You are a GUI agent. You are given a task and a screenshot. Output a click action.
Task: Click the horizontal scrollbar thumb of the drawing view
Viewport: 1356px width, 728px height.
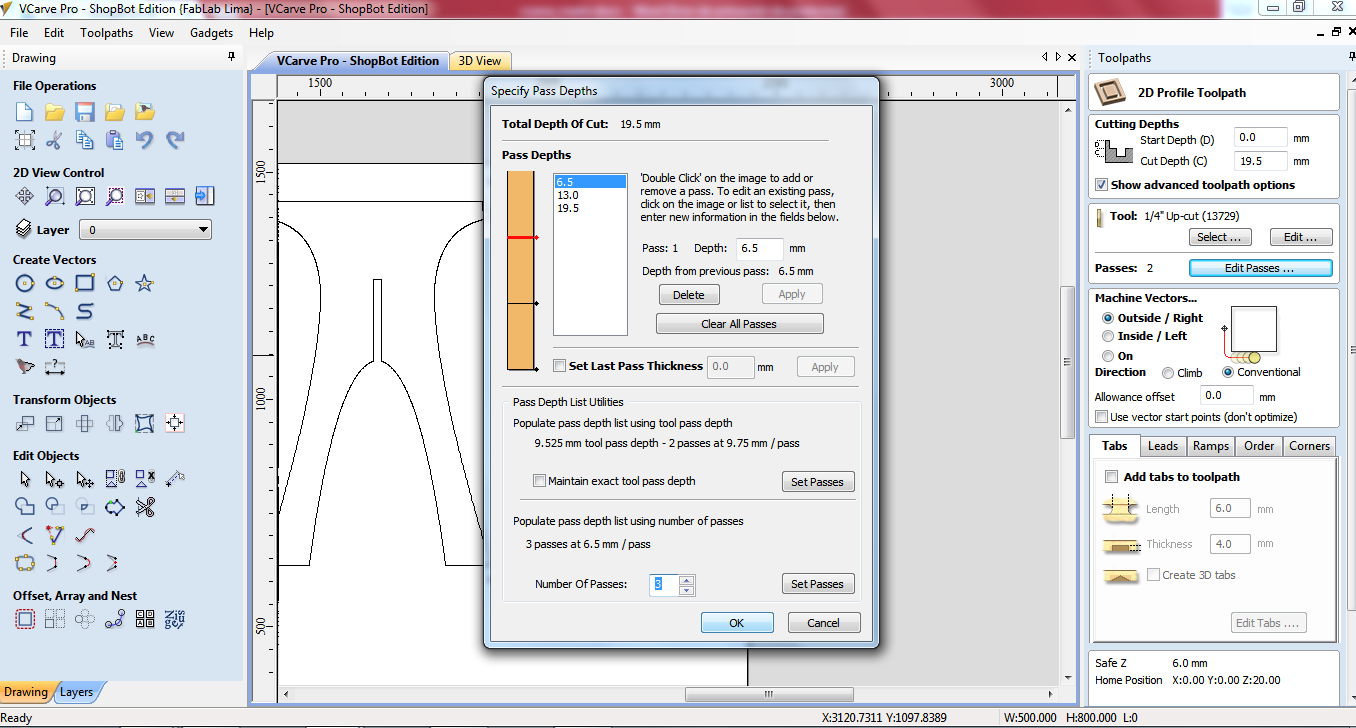(x=768, y=694)
